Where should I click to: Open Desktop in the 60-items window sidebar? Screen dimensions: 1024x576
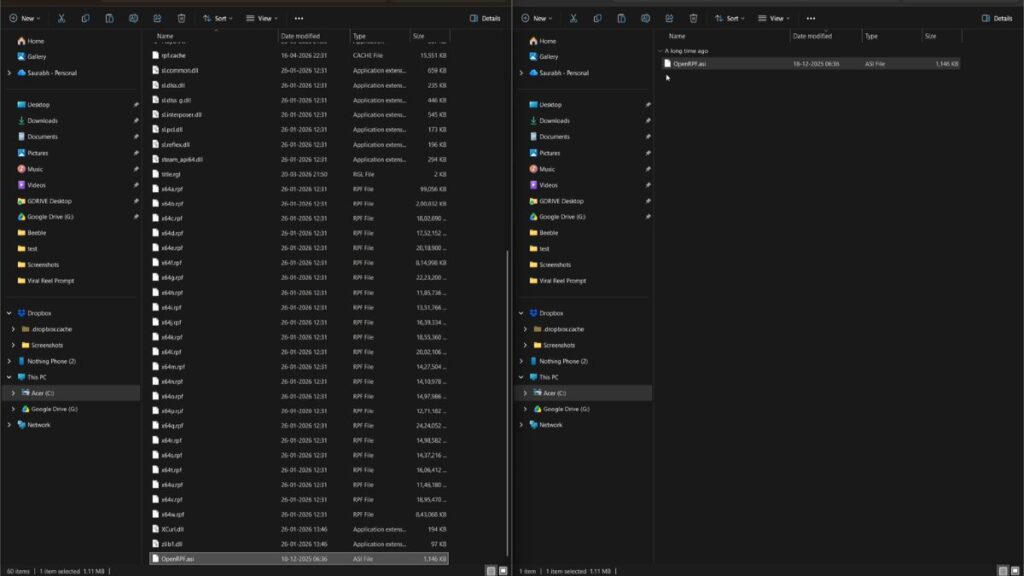point(39,105)
